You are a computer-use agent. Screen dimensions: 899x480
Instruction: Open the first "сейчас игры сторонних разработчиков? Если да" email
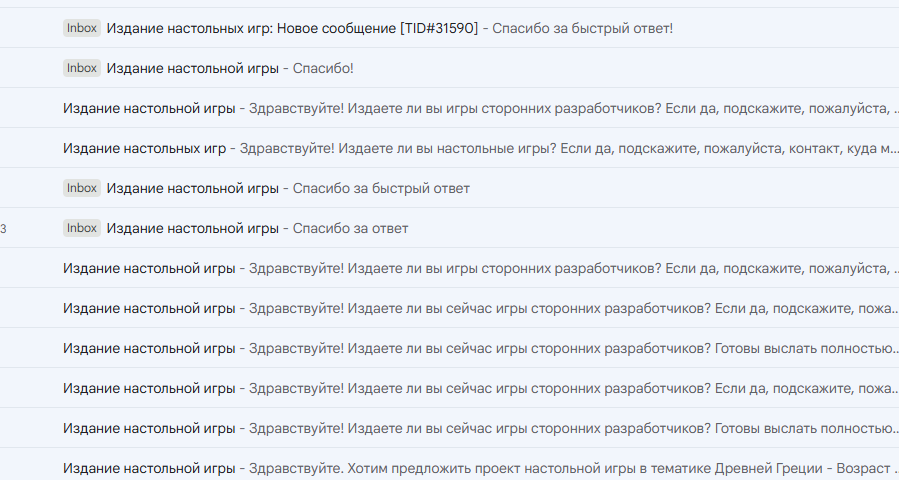[x=450, y=309]
